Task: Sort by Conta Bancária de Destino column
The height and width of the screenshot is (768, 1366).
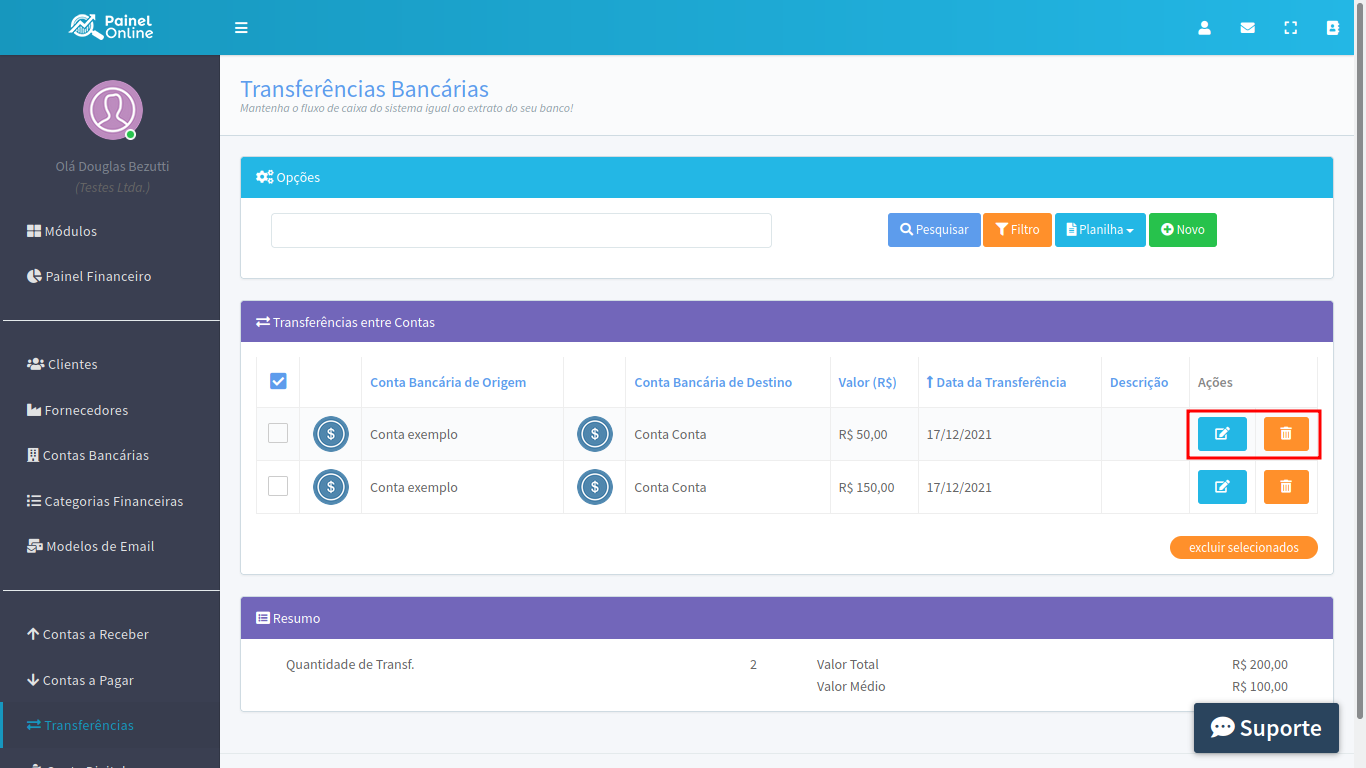Action: pos(713,382)
